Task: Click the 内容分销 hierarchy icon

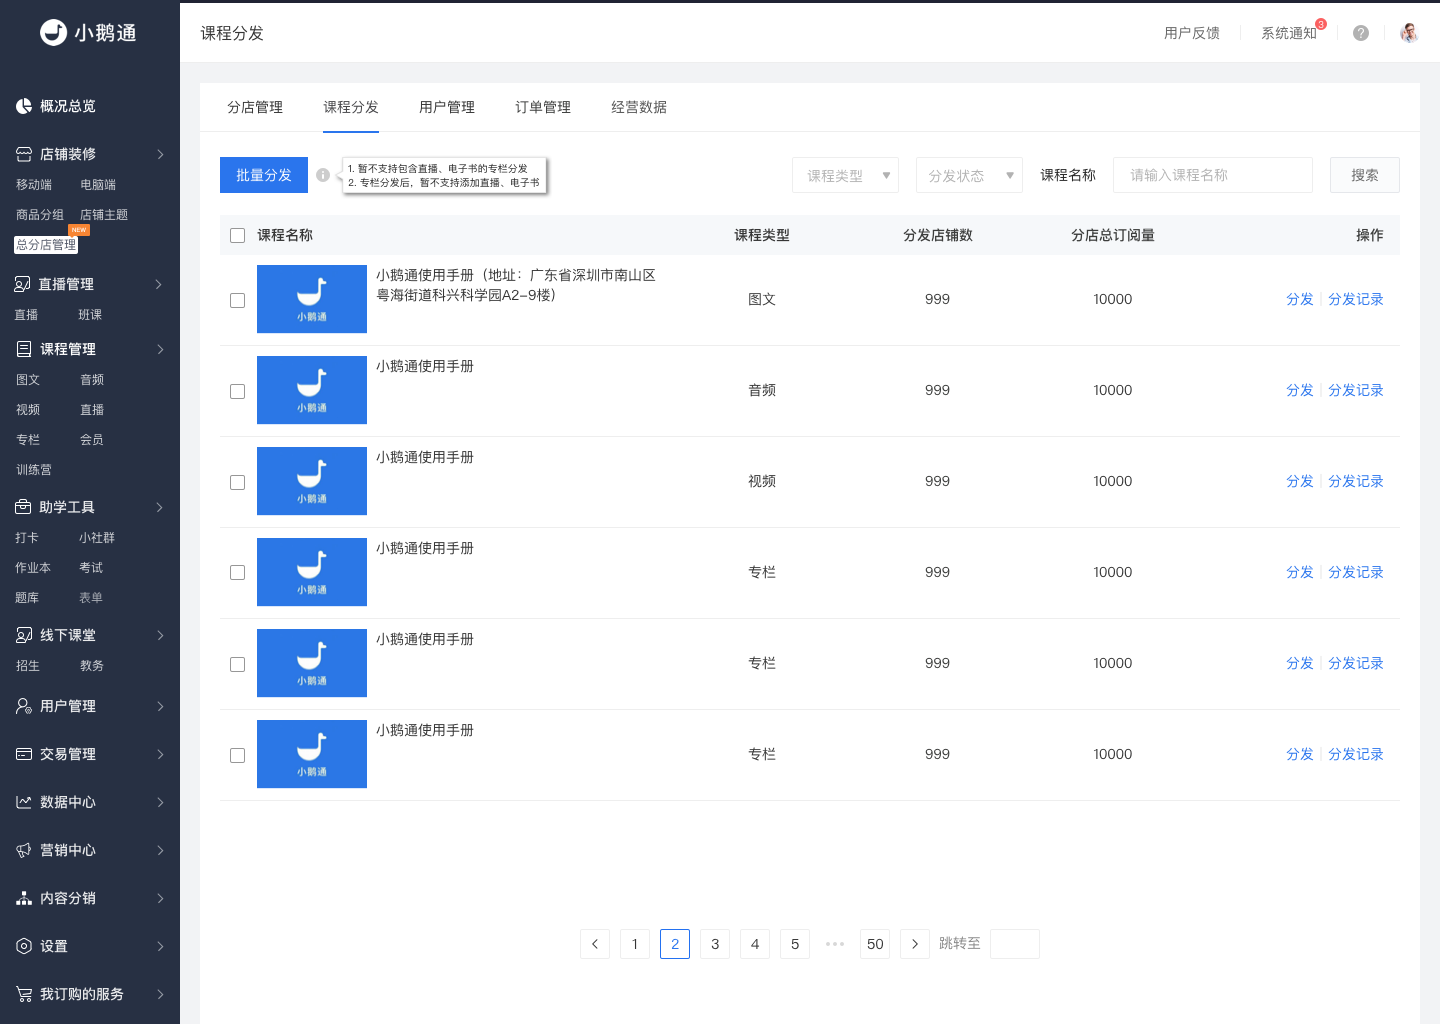Action: coord(24,898)
